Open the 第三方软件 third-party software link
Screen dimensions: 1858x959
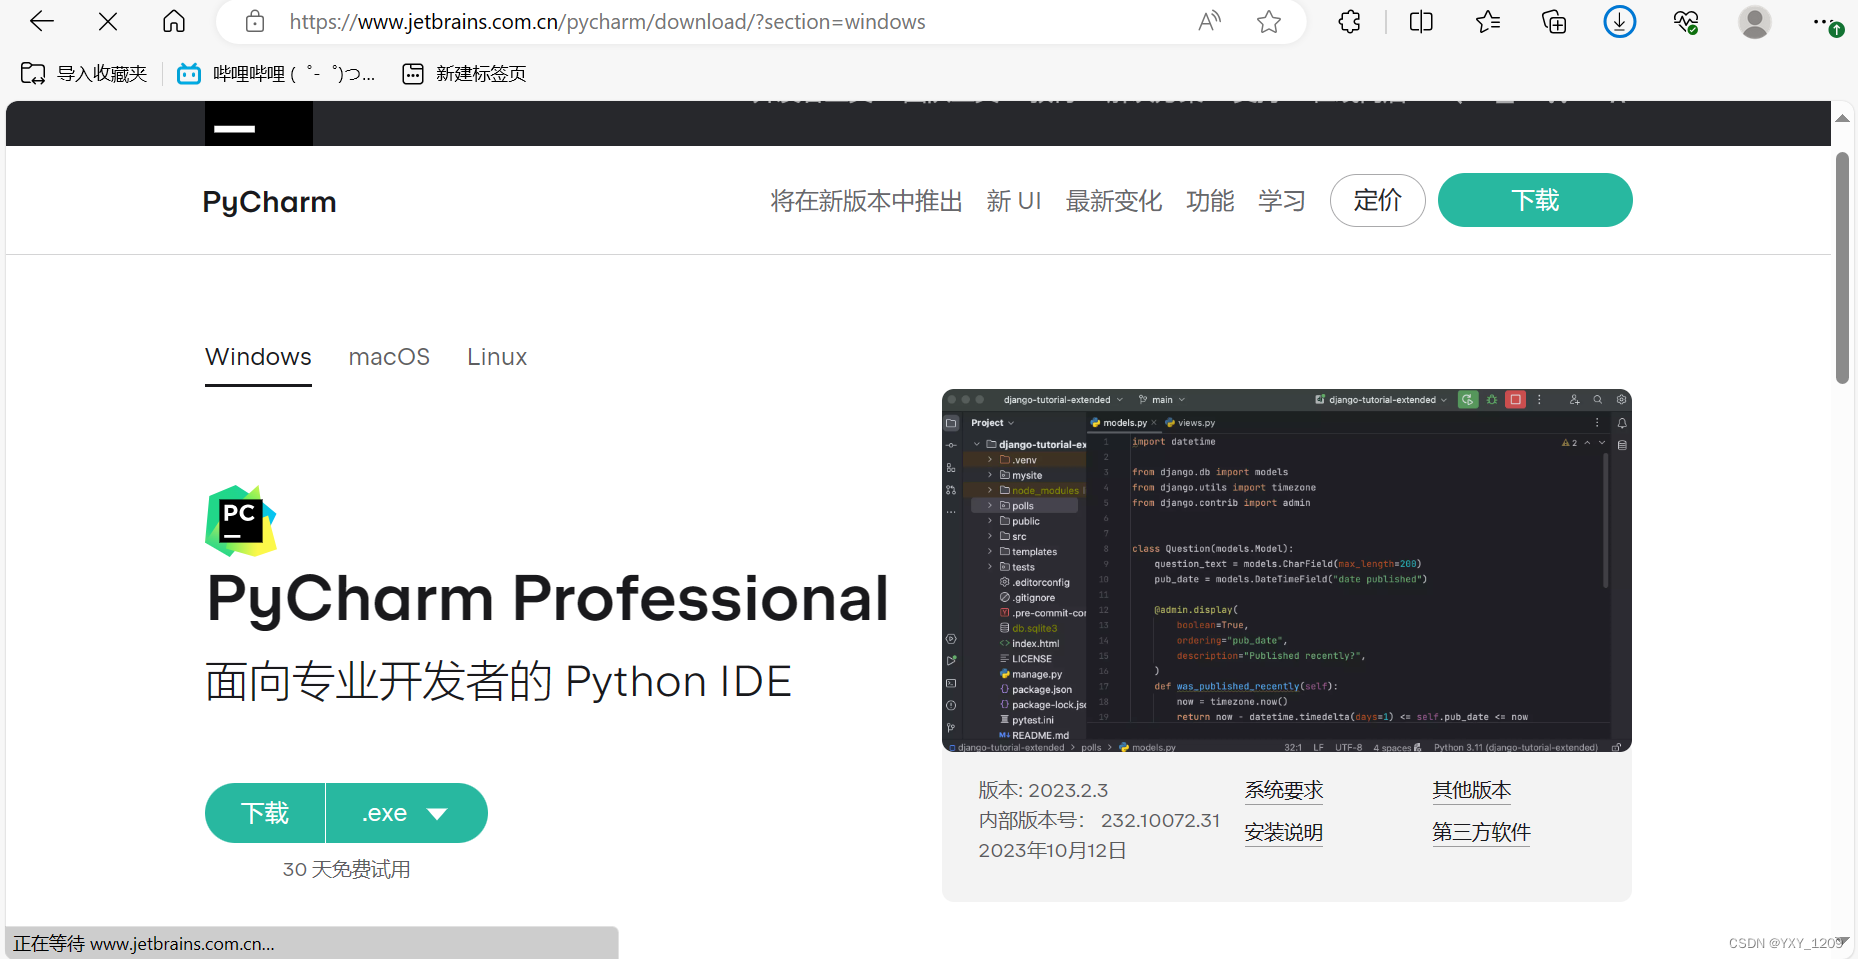pos(1481,832)
